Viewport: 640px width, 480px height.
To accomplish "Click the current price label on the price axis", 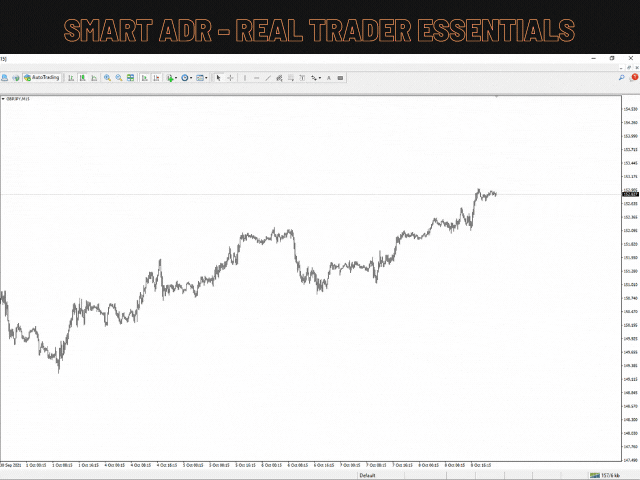I will coord(631,194).
